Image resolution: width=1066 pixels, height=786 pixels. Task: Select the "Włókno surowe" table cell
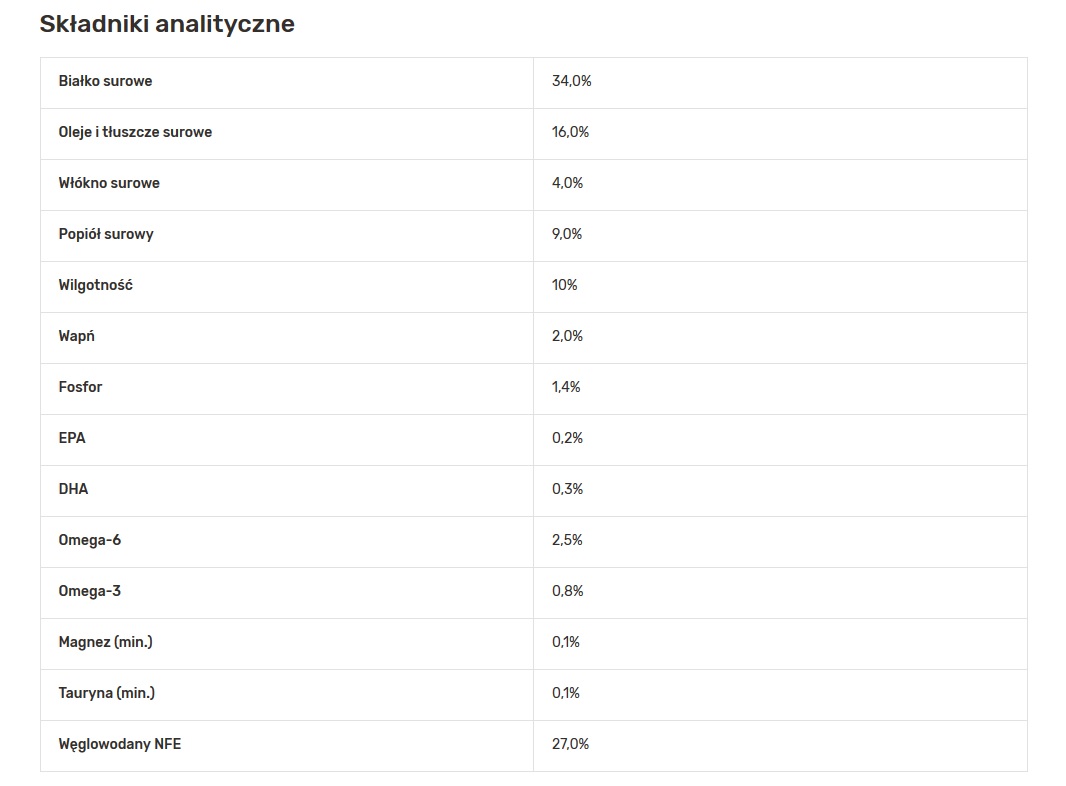(109, 183)
